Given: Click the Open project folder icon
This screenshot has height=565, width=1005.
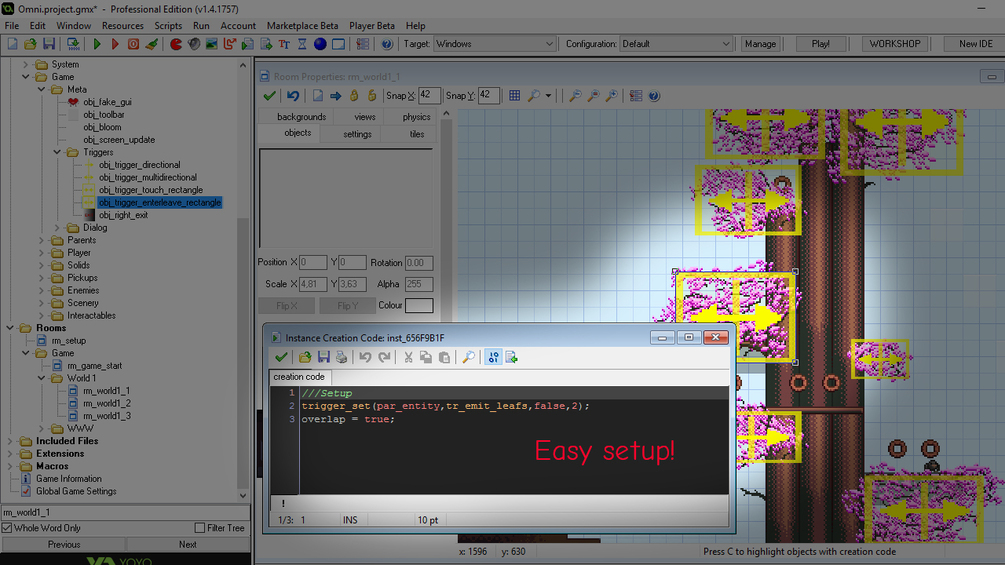Looking at the screenshot, I should click(30, 44).
